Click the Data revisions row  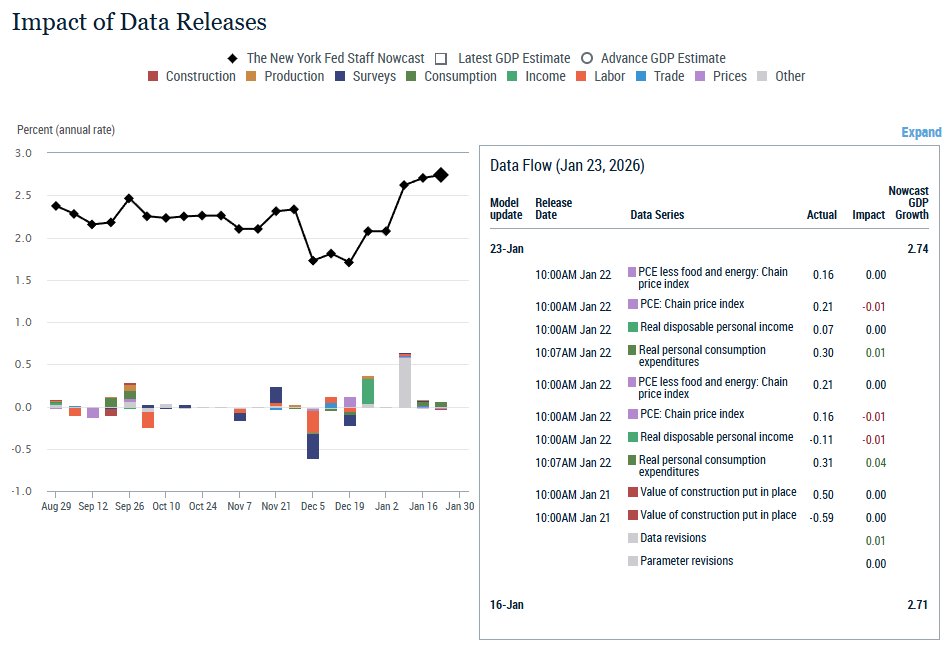click(673, 538)
